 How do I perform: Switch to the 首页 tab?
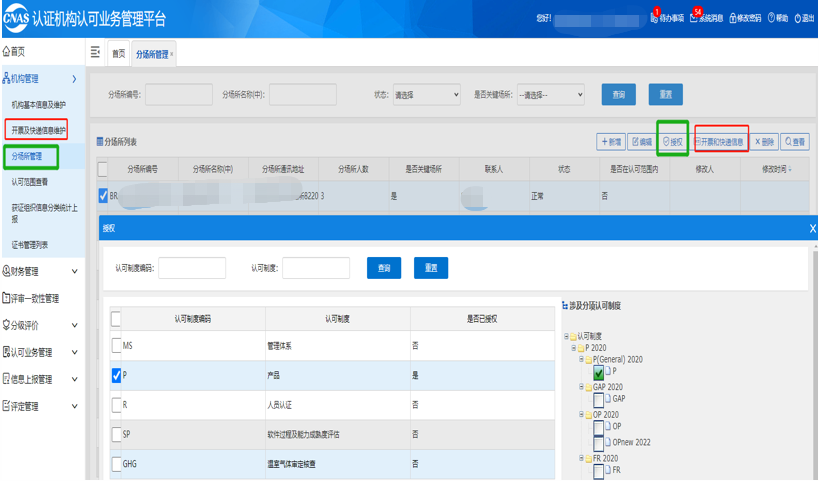pos(119,54)
